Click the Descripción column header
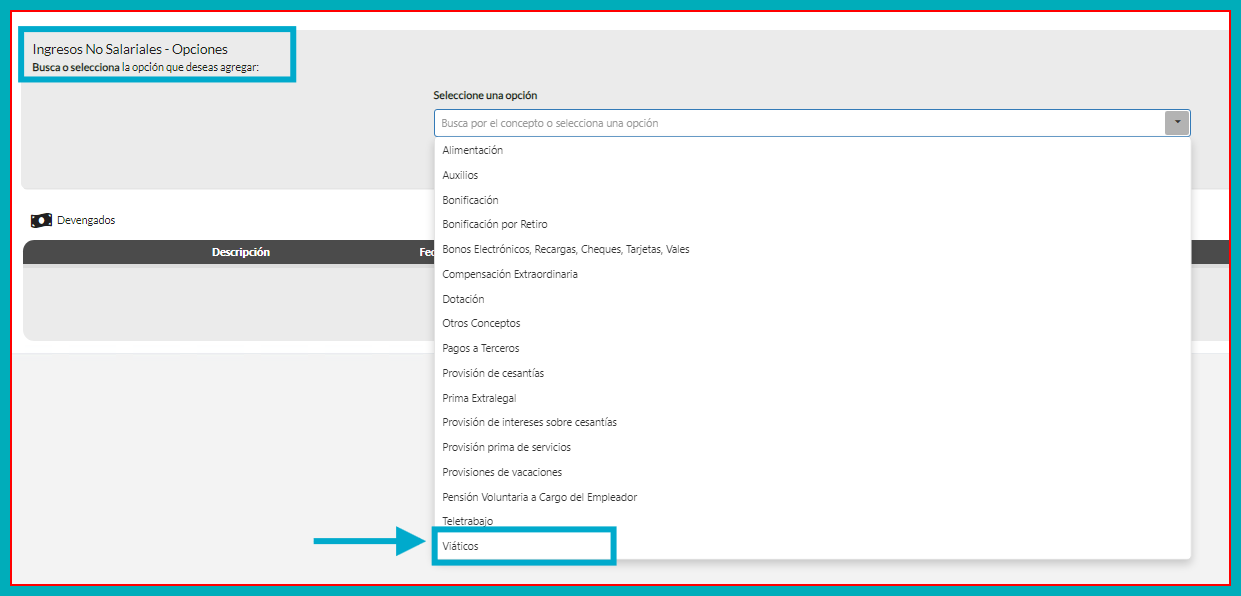Screen dimensions: 1241x596 click(x=241, y=252)
